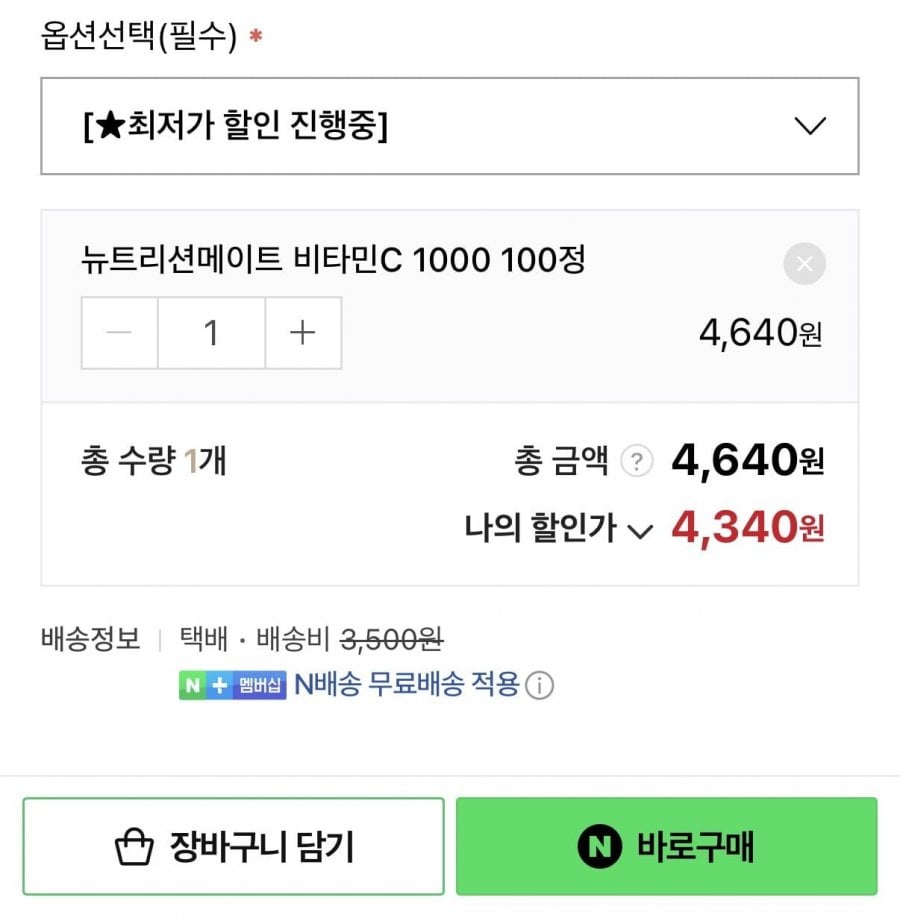Decrease quantity with the minus button
900x918 pixels.
point(119,333)
